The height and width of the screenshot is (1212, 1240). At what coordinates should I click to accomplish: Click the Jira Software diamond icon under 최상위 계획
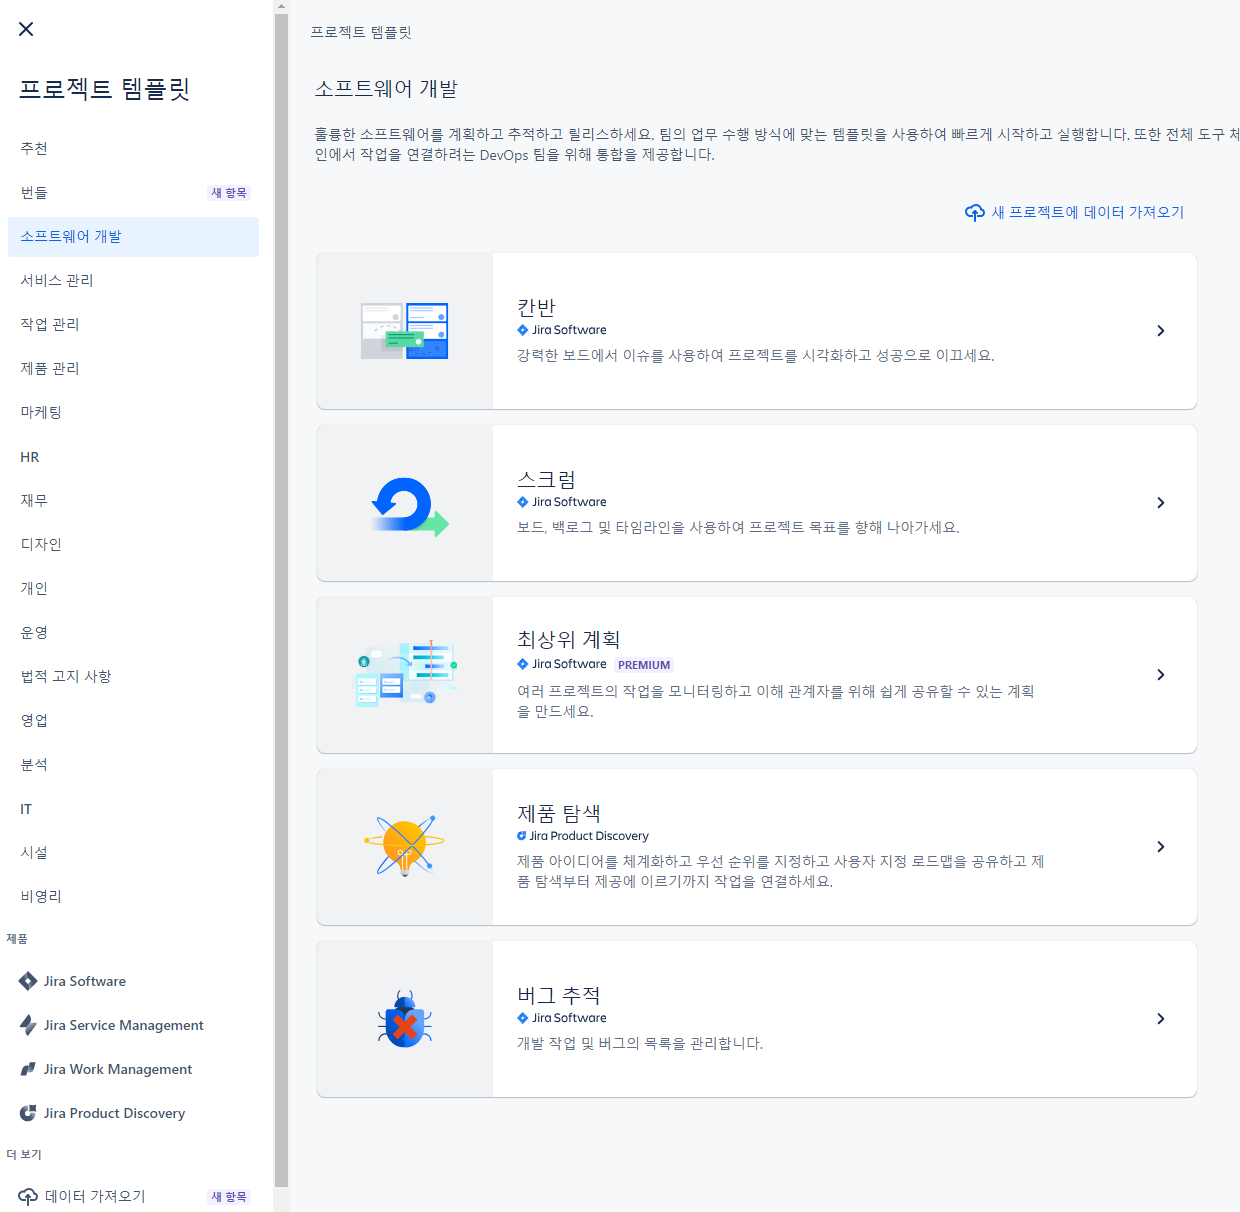tap(522, 664)
